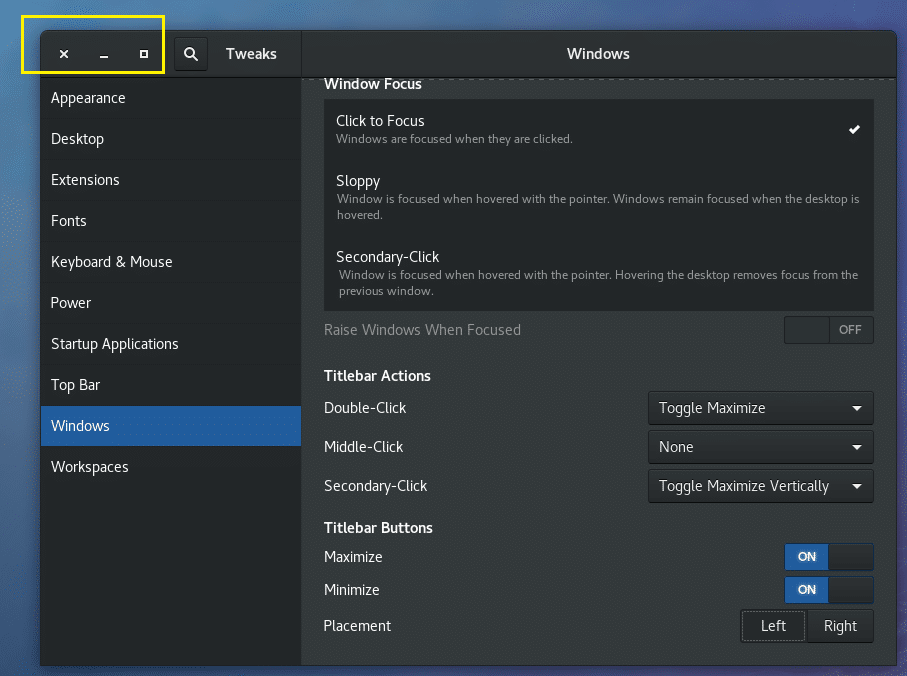Turn off the Maximize titlebar button
Viewport: 907px width, 676px height.
(x=828, y=557)
